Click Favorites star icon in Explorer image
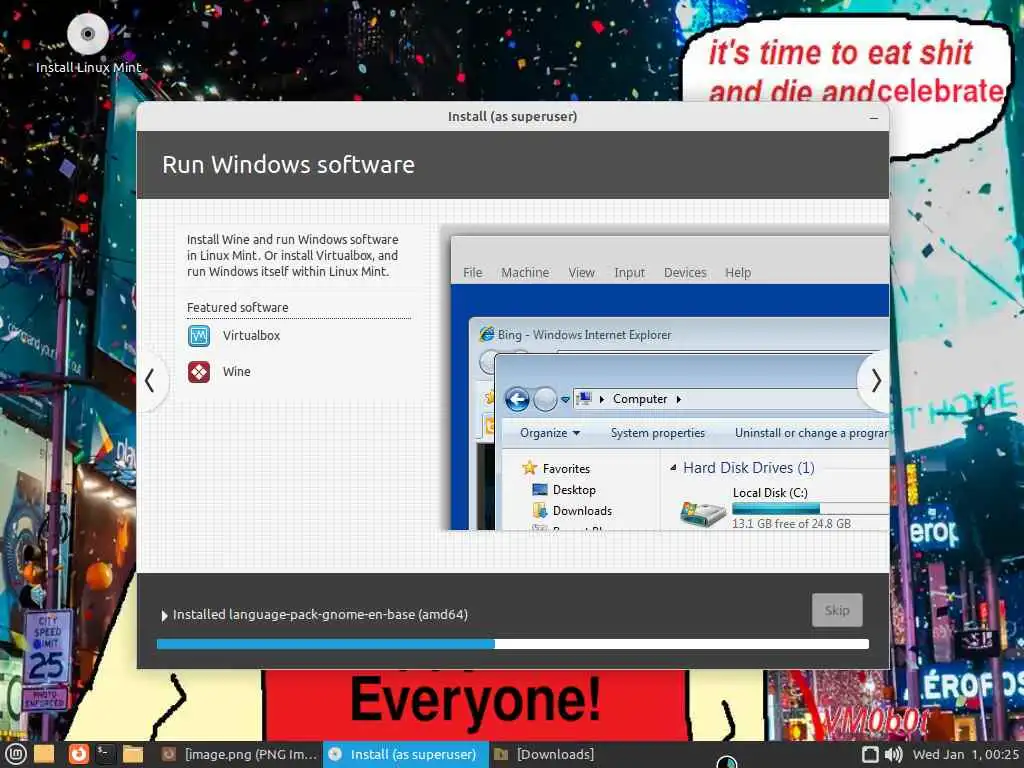Image resolution: width=1024 pixels, height=768 pixels. (529, 468)
